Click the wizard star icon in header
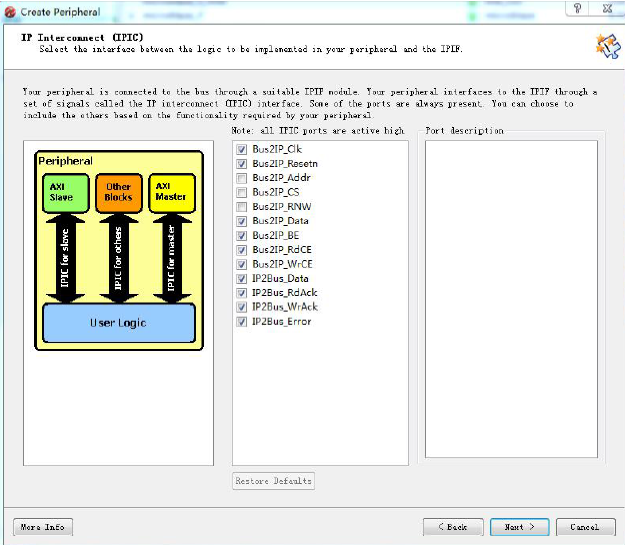The height and width of the screenshot is (545, 625). point(603,44)
